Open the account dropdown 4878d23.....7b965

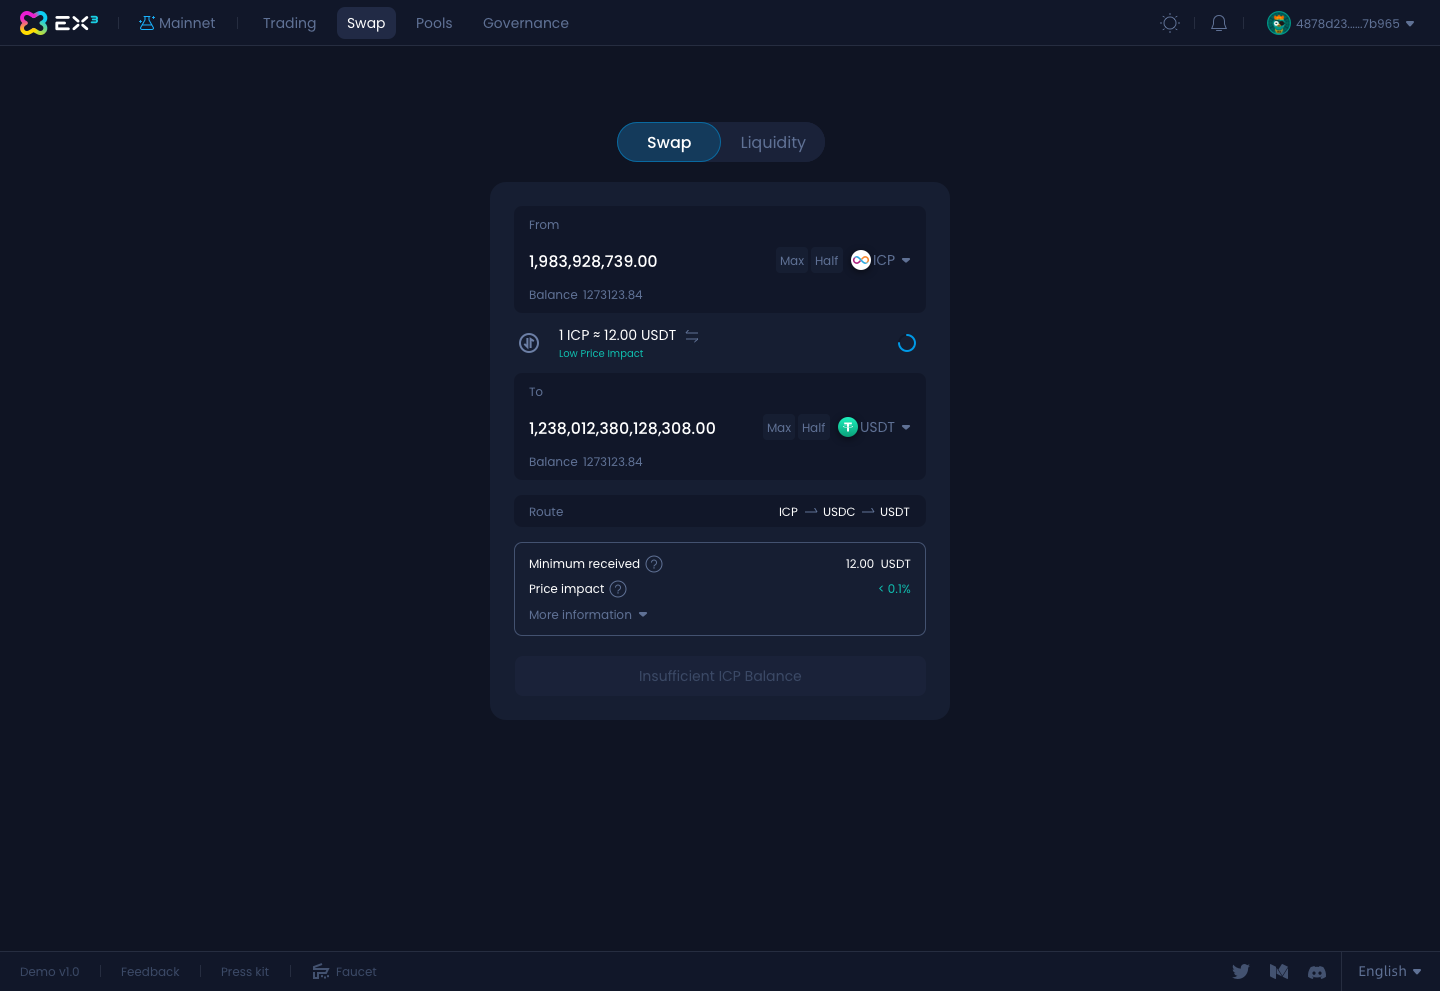tap(1341, 23)
